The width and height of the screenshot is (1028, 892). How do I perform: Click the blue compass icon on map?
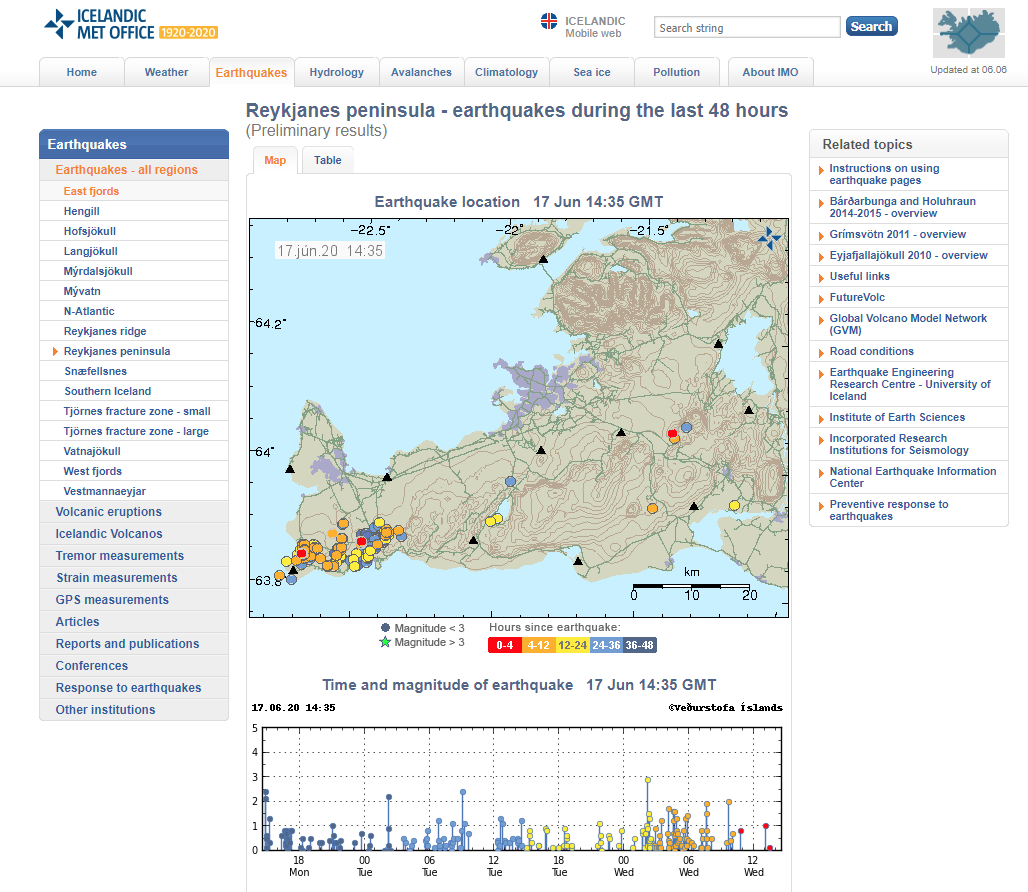pos(769,237)
